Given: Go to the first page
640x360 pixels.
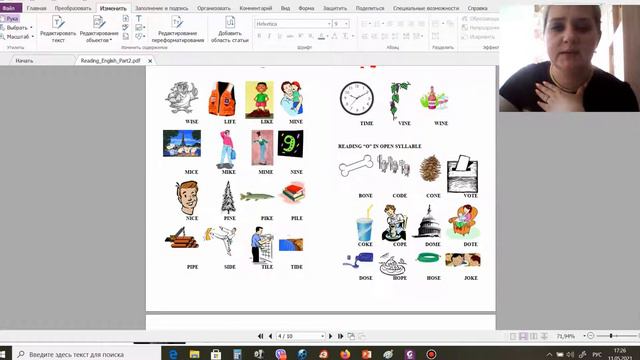Looking at the screenshot, I should [x=260, y=336].
